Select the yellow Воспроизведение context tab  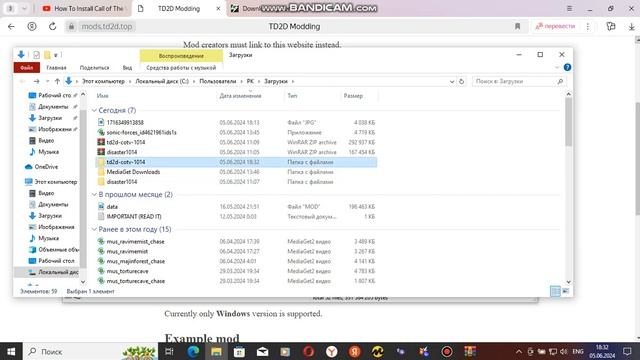[181, 56]
